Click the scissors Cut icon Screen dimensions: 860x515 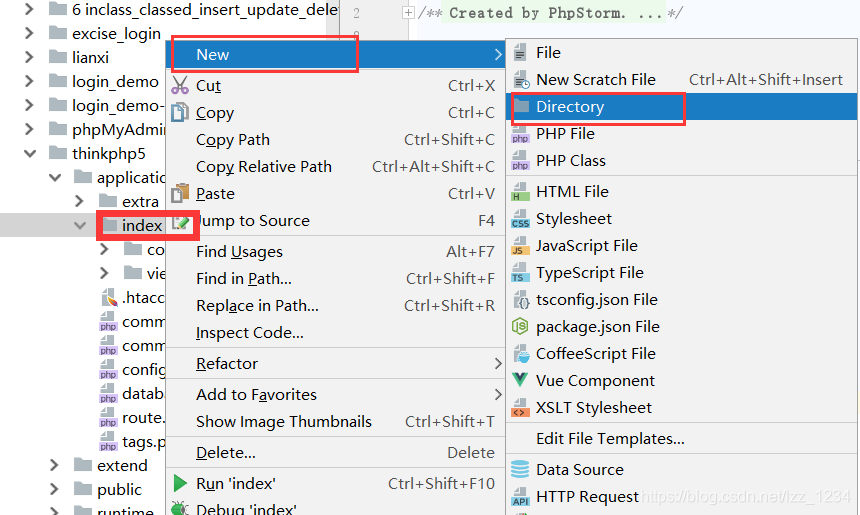[179, 86]
